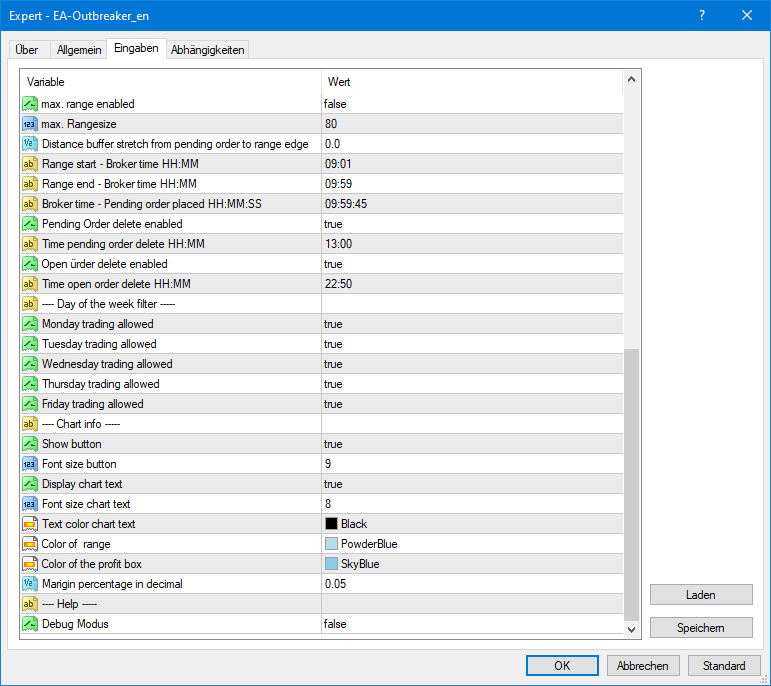Click the false value of max. range enabled
The width and height of the screenshot is (771, 686).
click(x=335, y=104)
